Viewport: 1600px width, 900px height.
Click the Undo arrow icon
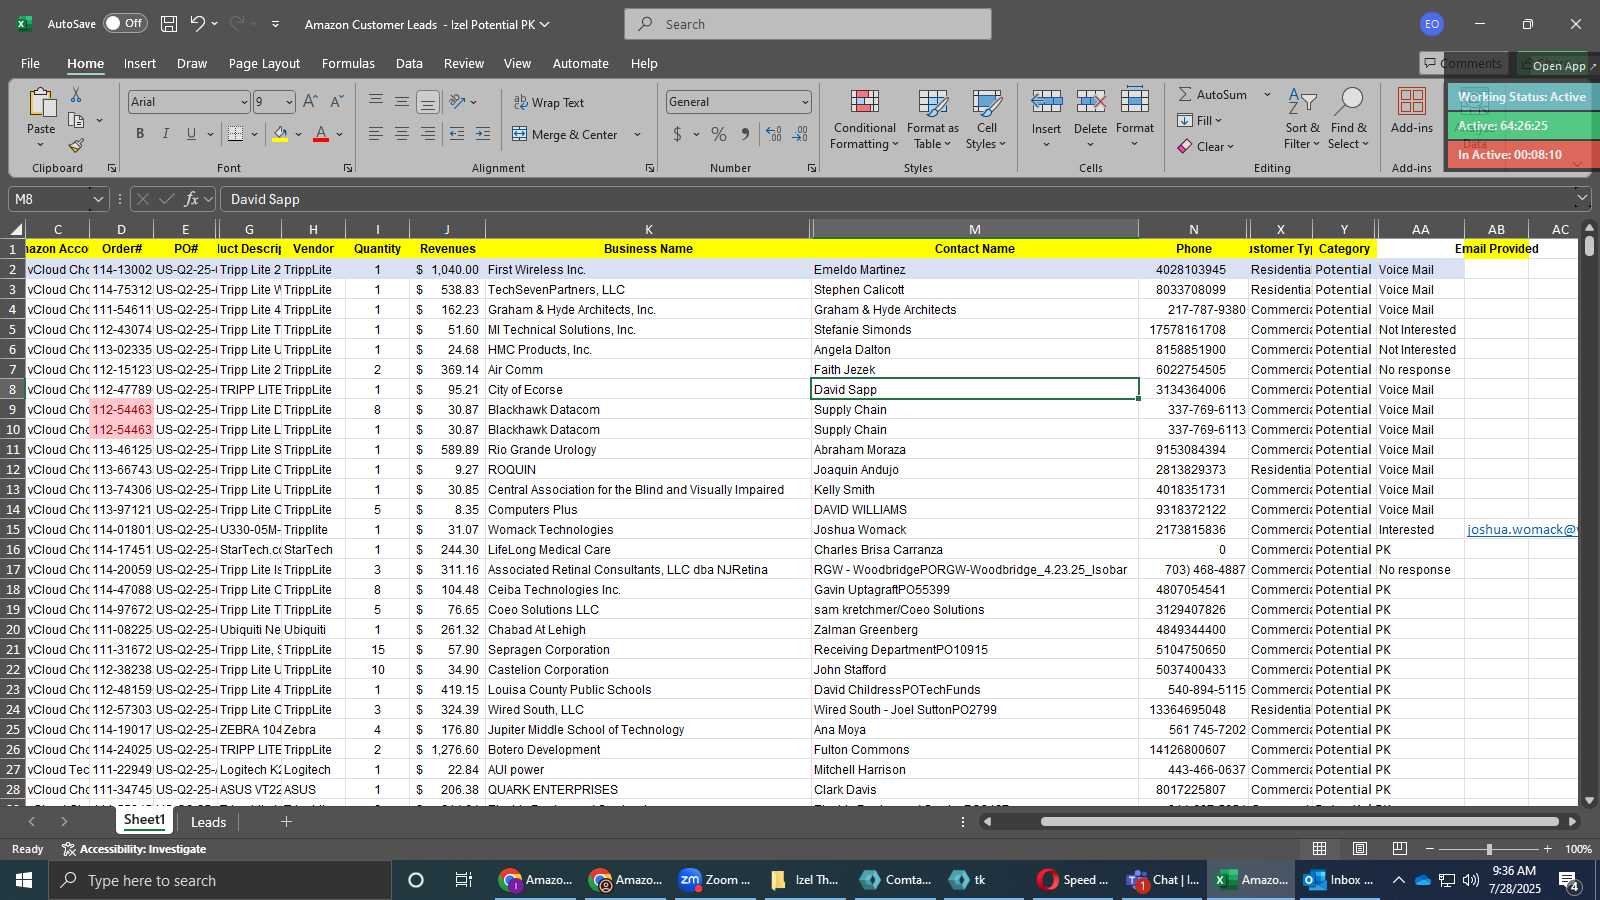click(198, 24)
